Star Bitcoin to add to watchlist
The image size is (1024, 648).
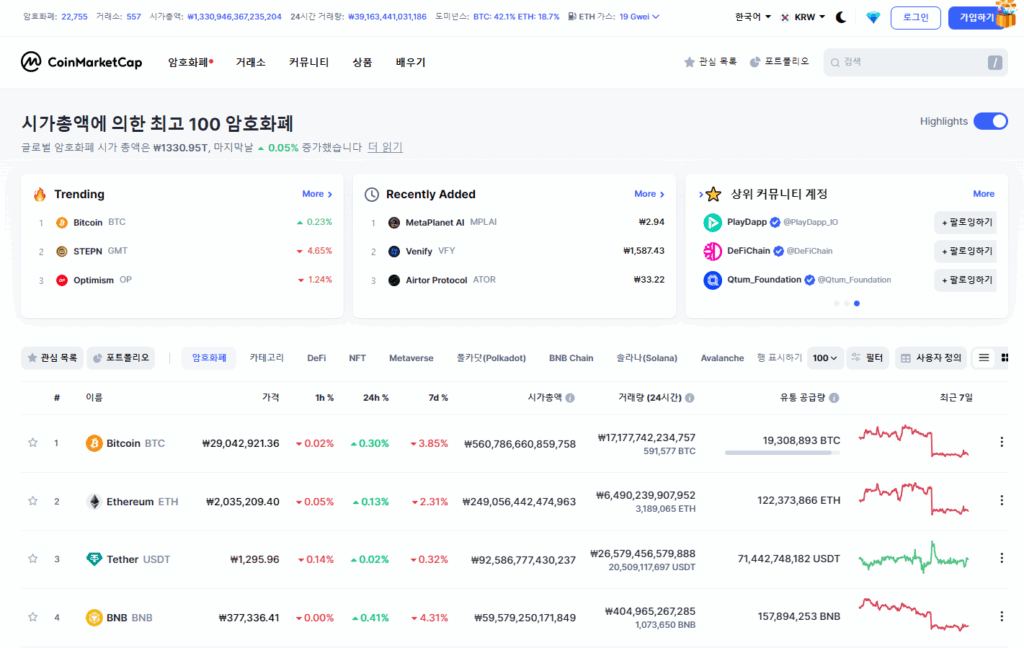[x=33, y=443]
